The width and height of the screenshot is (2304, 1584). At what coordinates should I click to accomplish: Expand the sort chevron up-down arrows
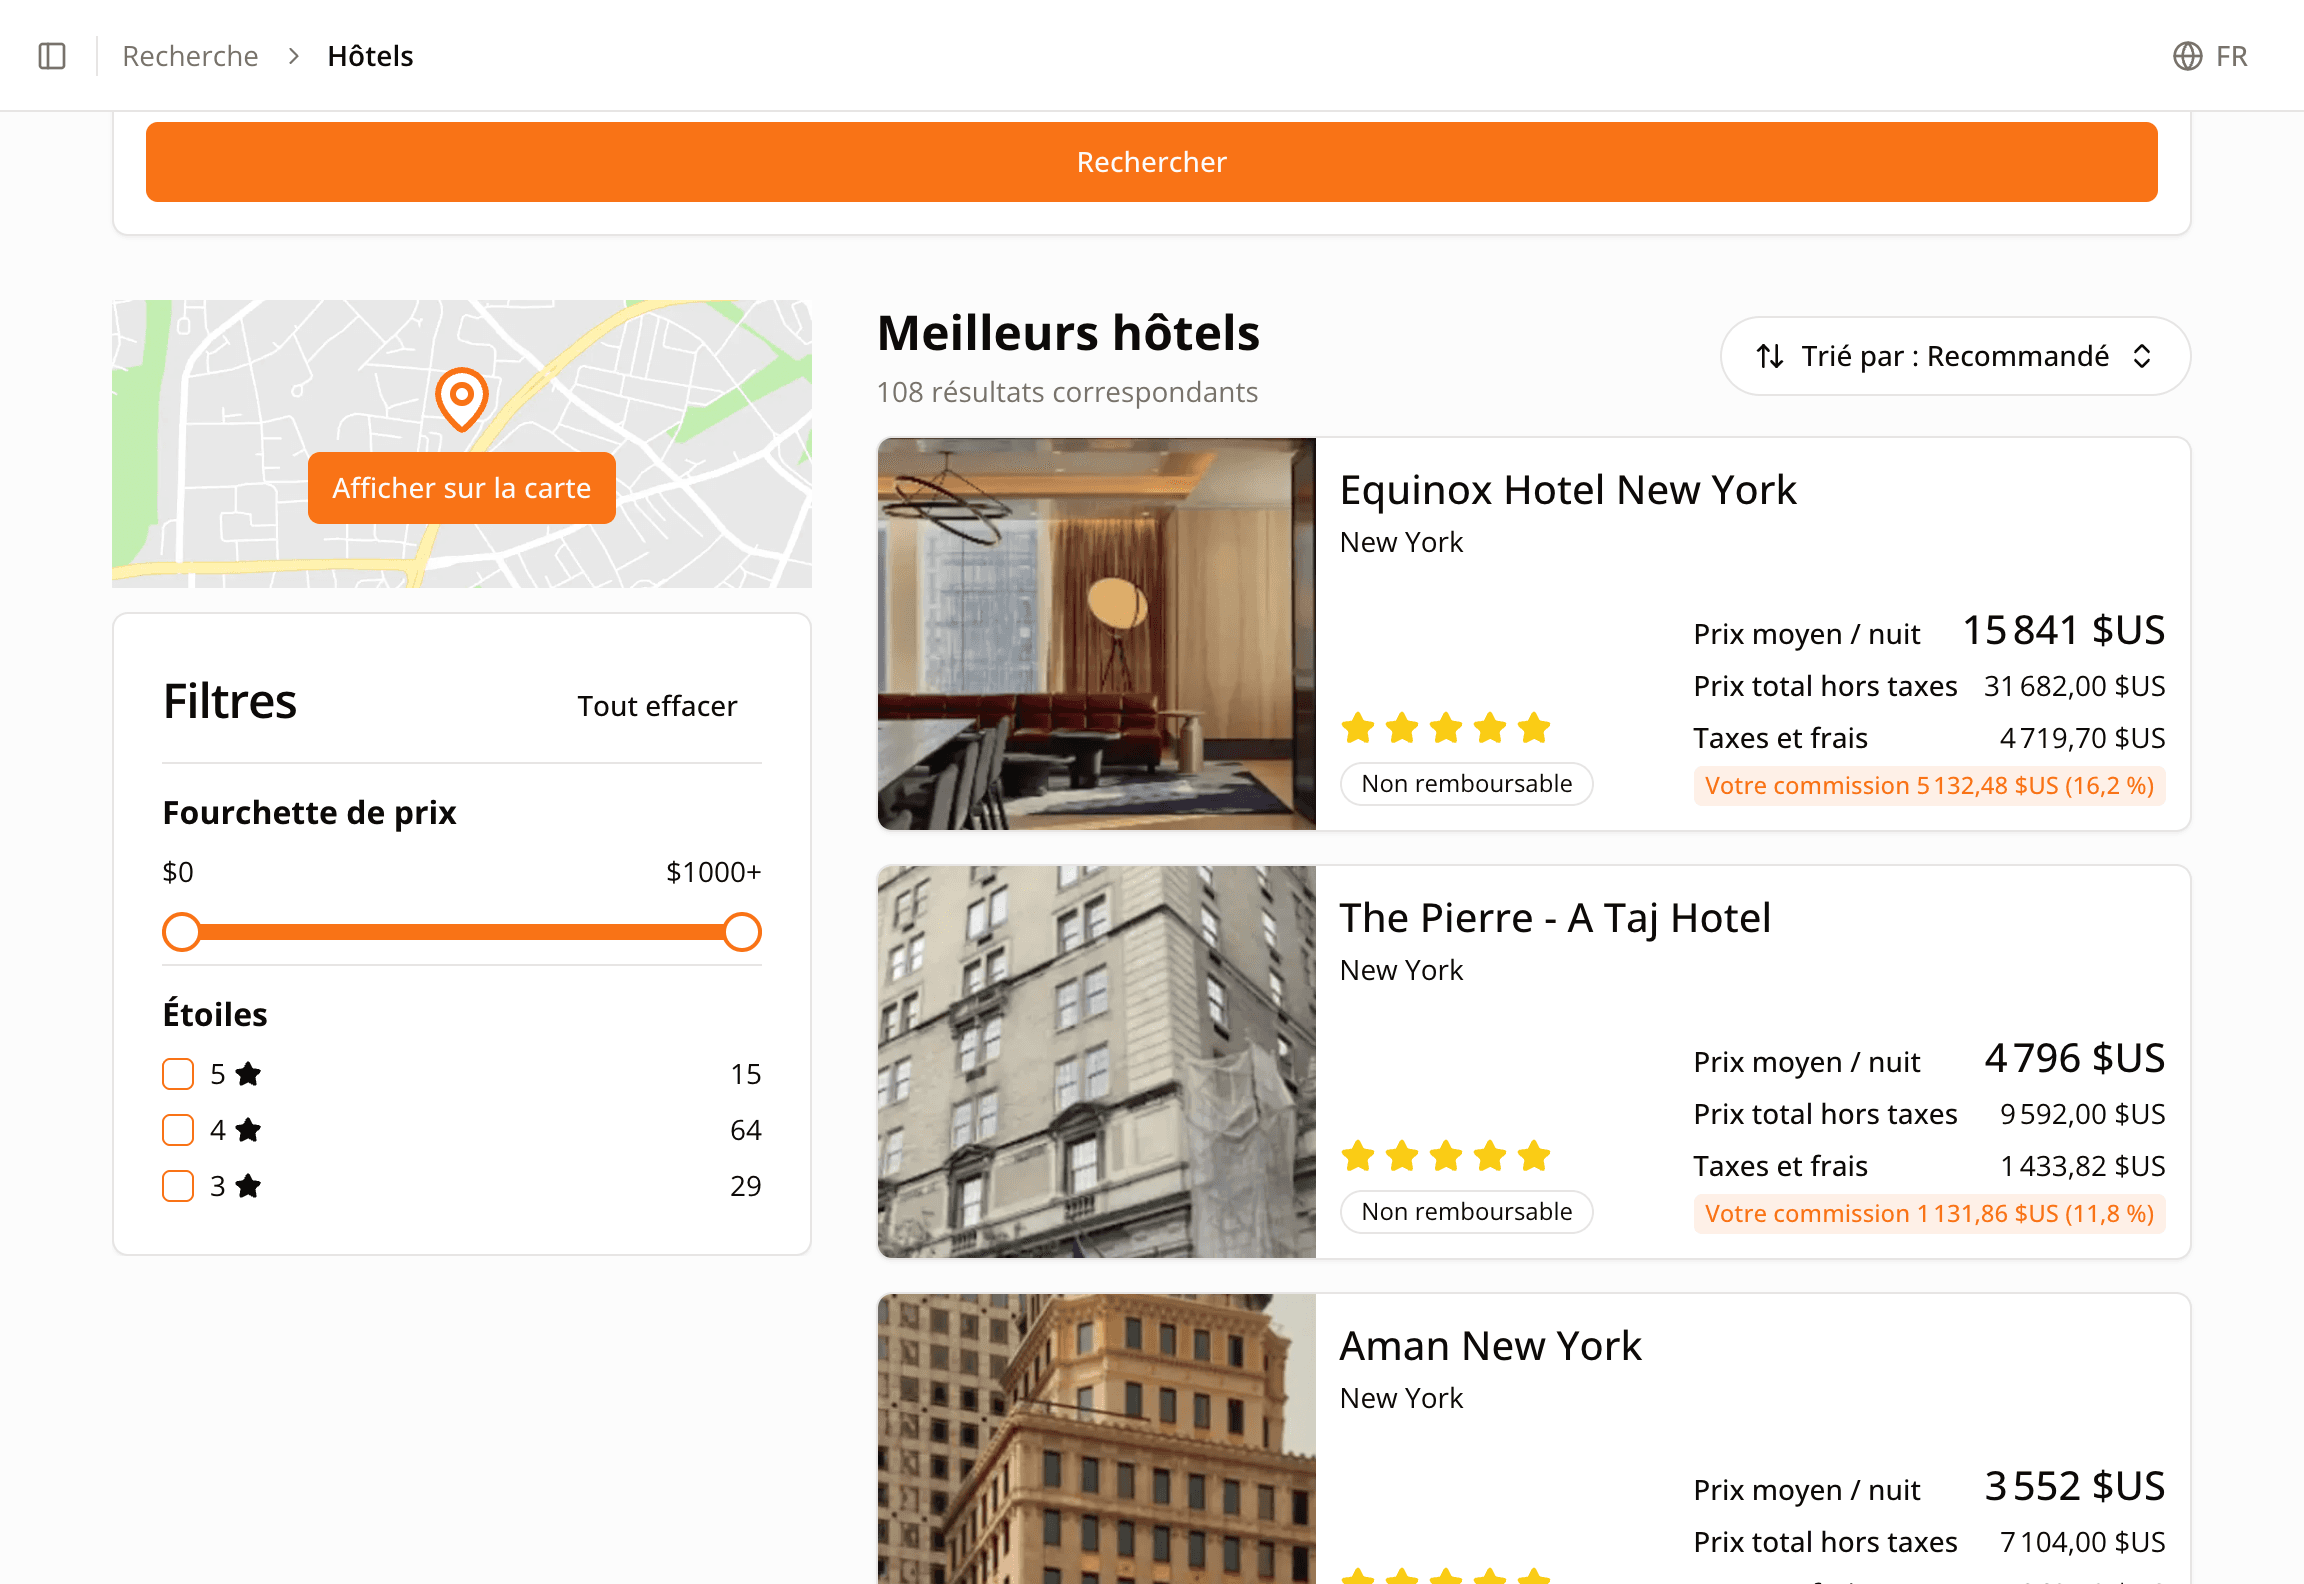2142,356
